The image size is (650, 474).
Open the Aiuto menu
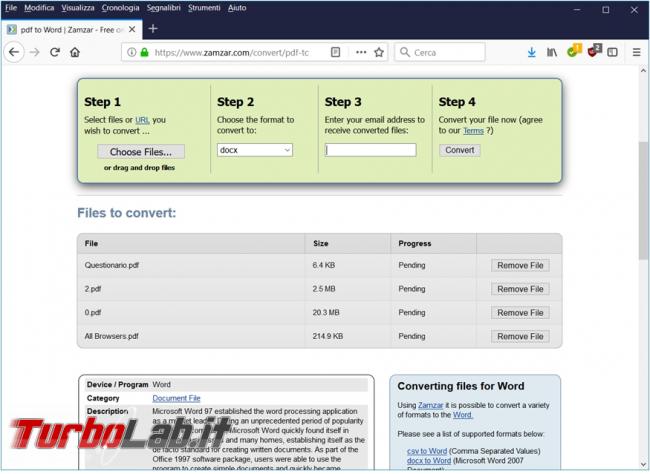(x=237, y=8)
